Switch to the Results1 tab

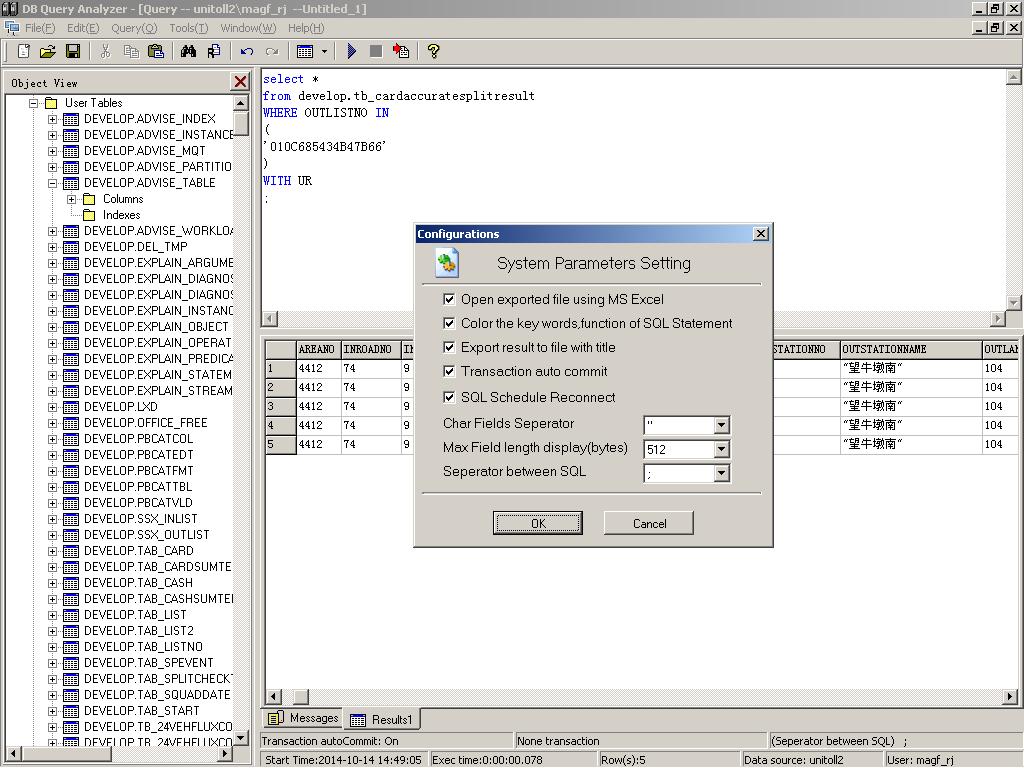(382, 719)
